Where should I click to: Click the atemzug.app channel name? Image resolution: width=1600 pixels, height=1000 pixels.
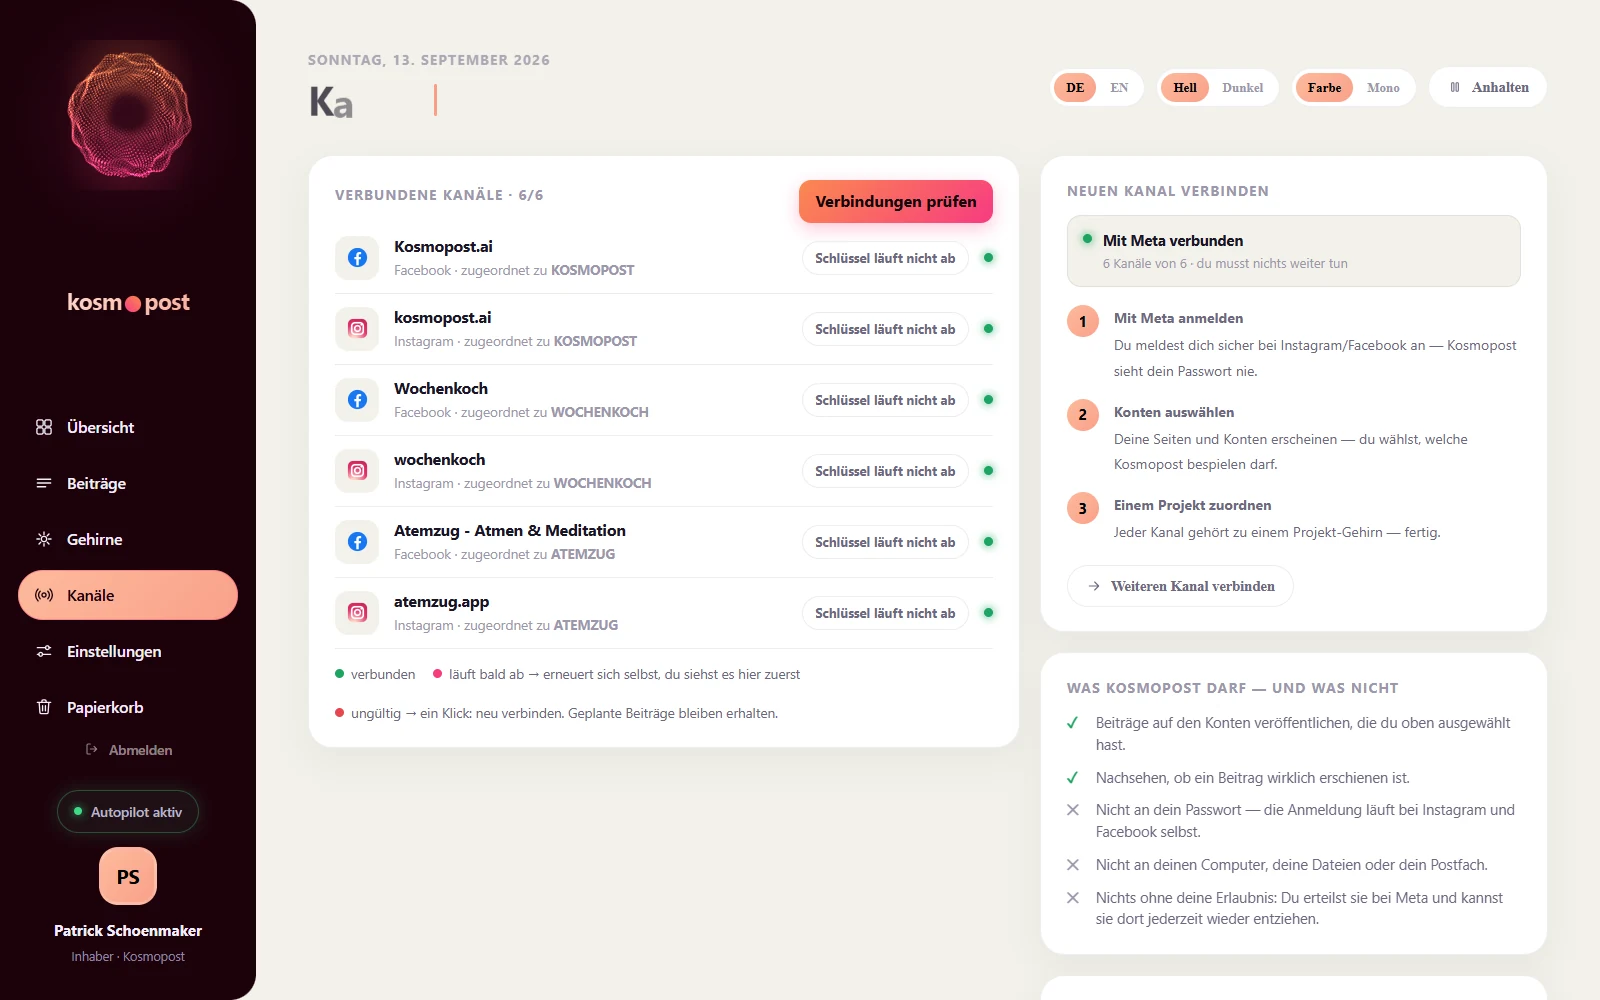coord(441,602)
